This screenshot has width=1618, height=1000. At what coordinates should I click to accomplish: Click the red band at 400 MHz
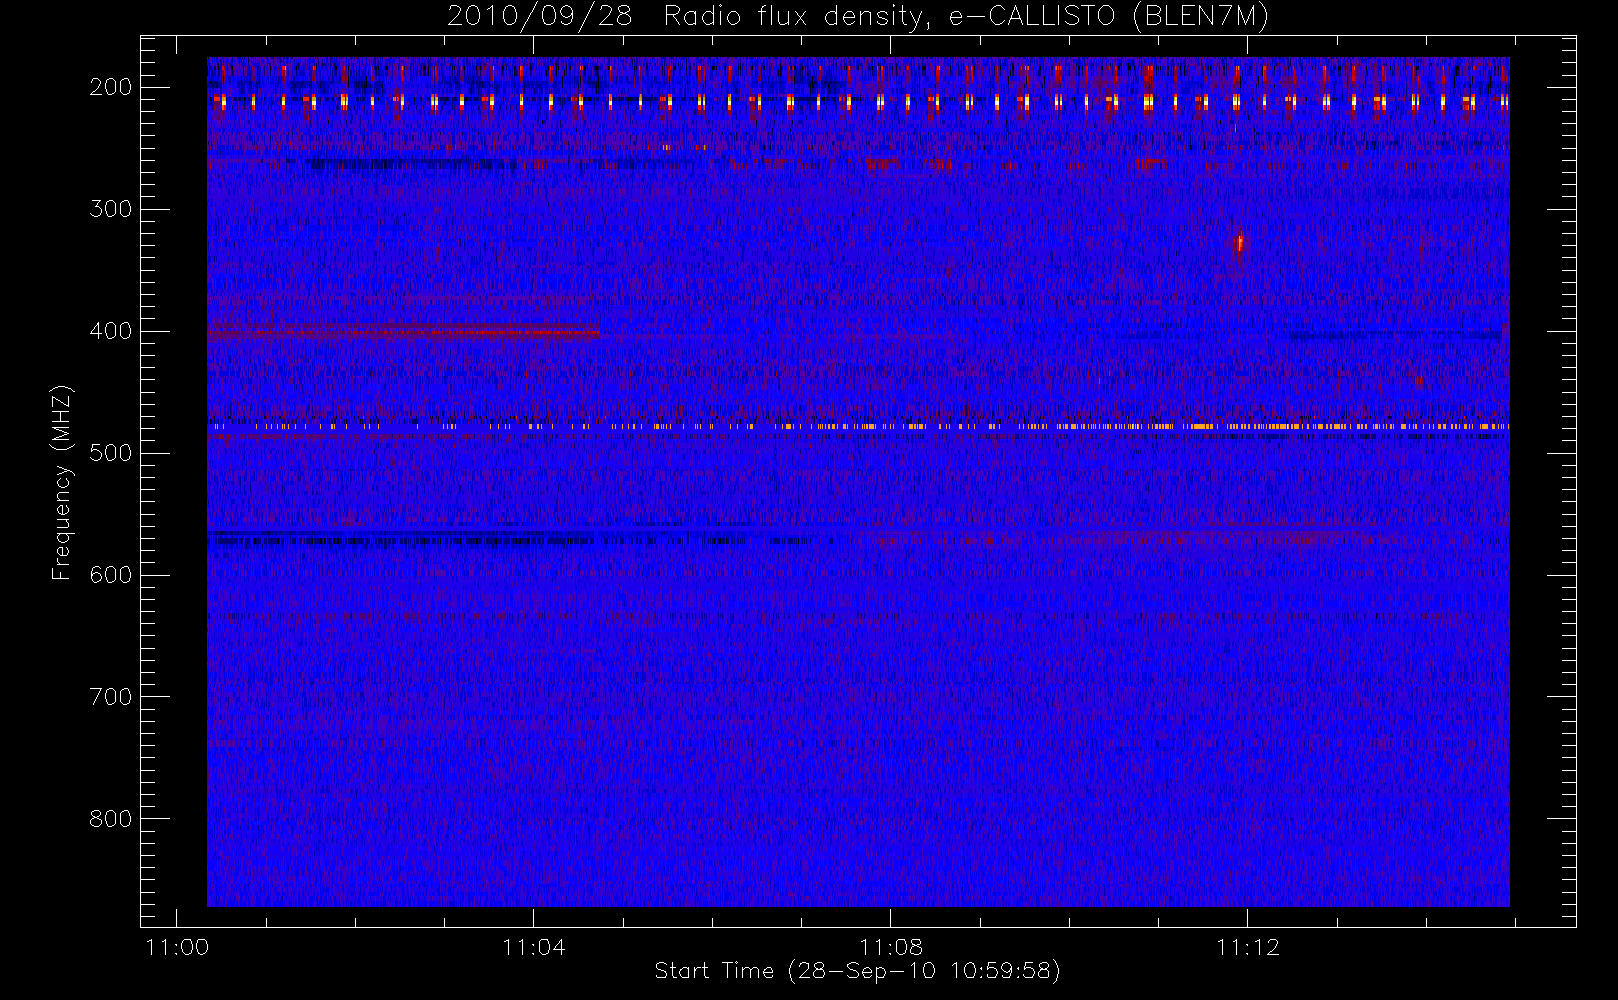click(404, 333)
